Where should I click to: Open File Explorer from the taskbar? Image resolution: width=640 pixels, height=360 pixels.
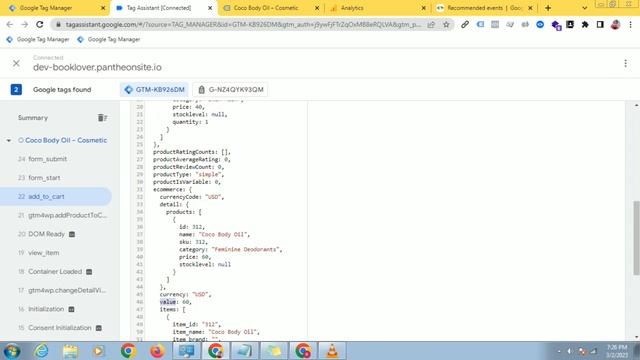tap(70, 351)
